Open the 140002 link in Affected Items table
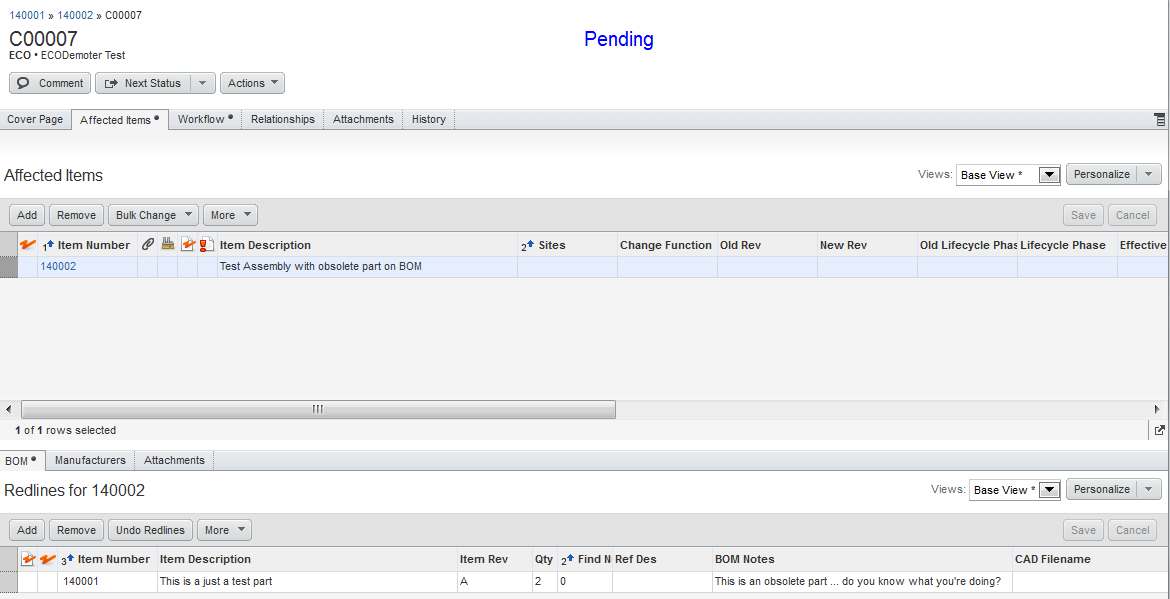The image size is (1170, 599). (x=58, y=267)
